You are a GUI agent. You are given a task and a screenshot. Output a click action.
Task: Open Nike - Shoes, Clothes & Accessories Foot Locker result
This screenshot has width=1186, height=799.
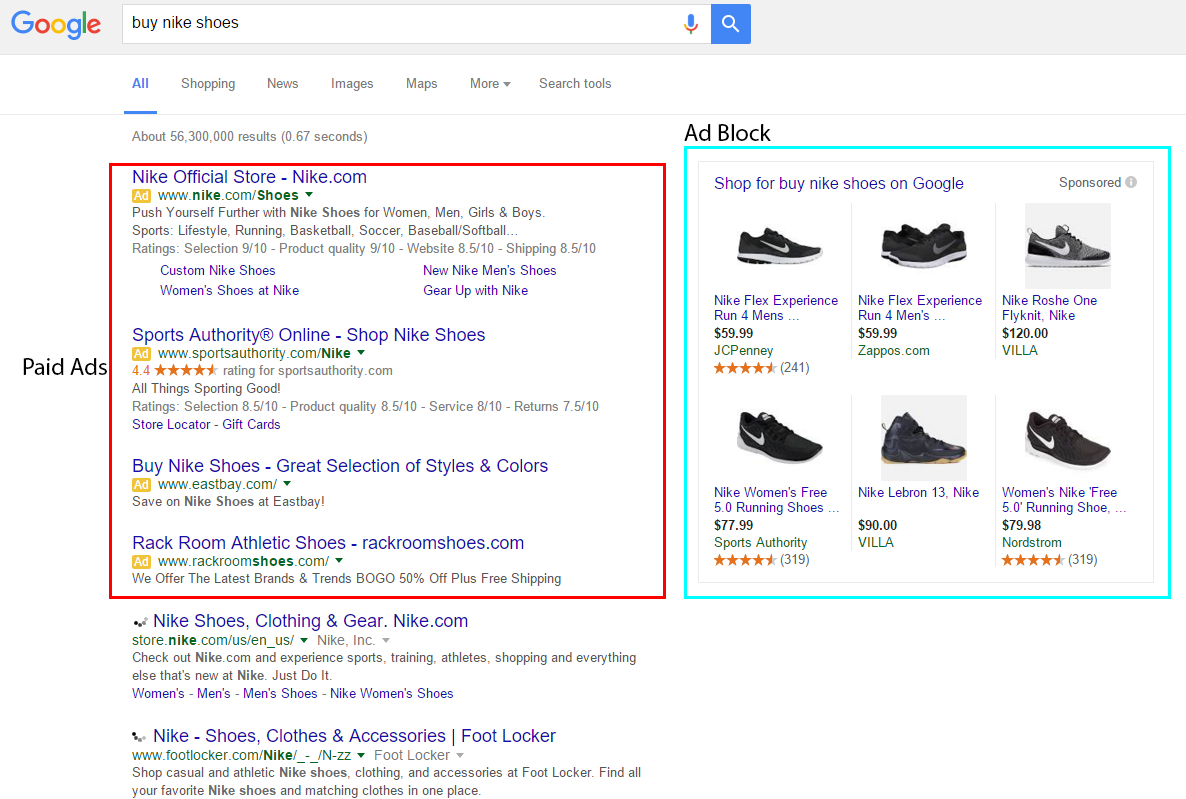click(354, 736)
